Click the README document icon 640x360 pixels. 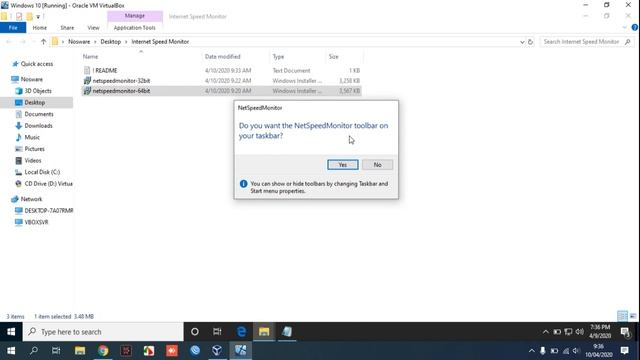click(87, 71)
